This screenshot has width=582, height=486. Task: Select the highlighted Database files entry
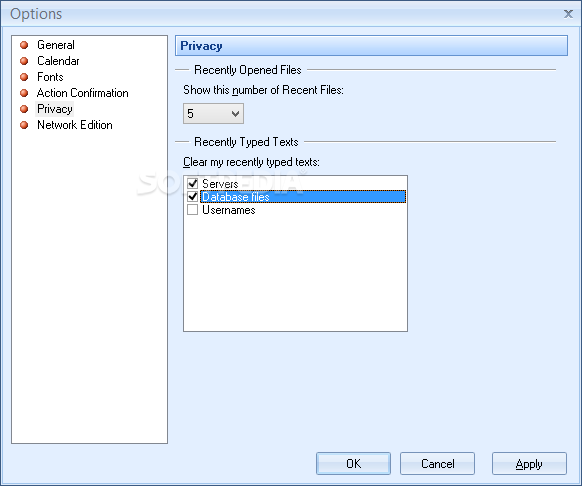pyautogui.click(x=303, y=196)
